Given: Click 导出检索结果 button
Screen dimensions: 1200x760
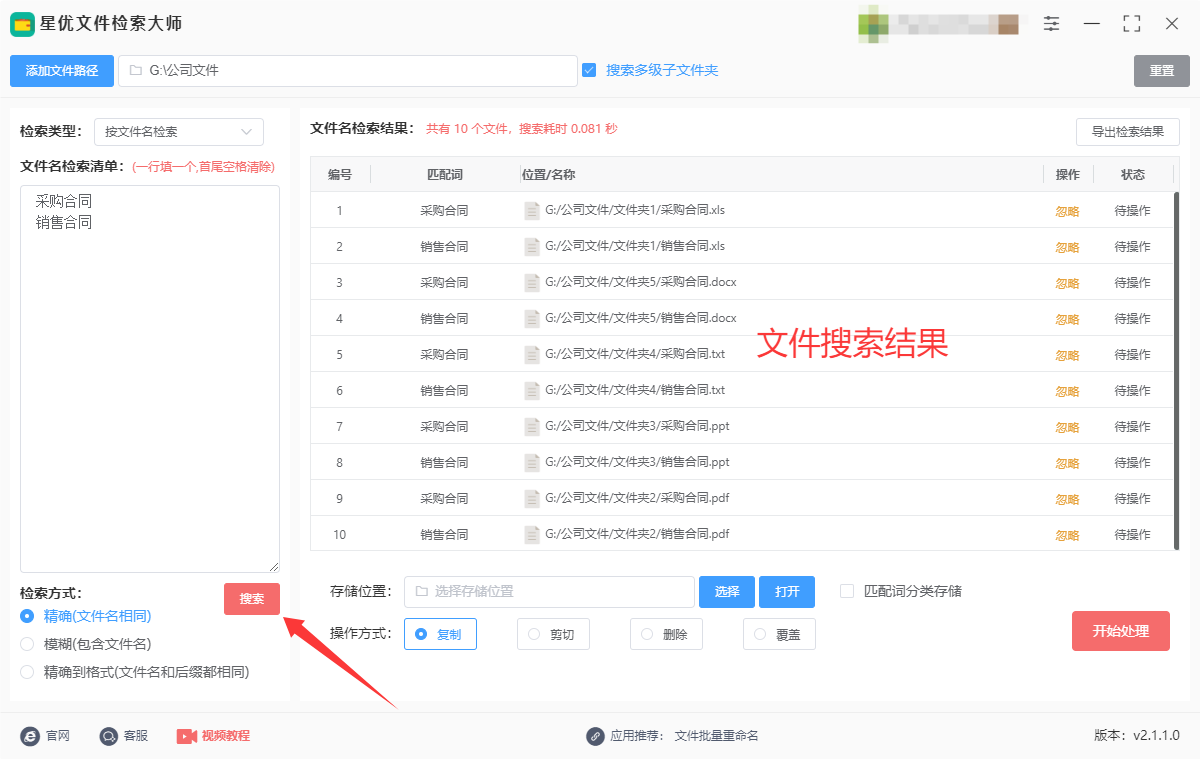Looking at the screenshot, I should pyautogui.click(x=1128, y=132).
